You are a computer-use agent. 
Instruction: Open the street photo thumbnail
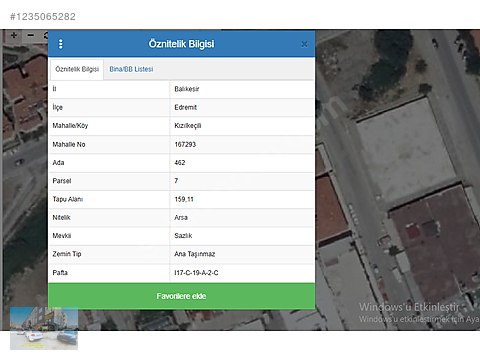44,328
